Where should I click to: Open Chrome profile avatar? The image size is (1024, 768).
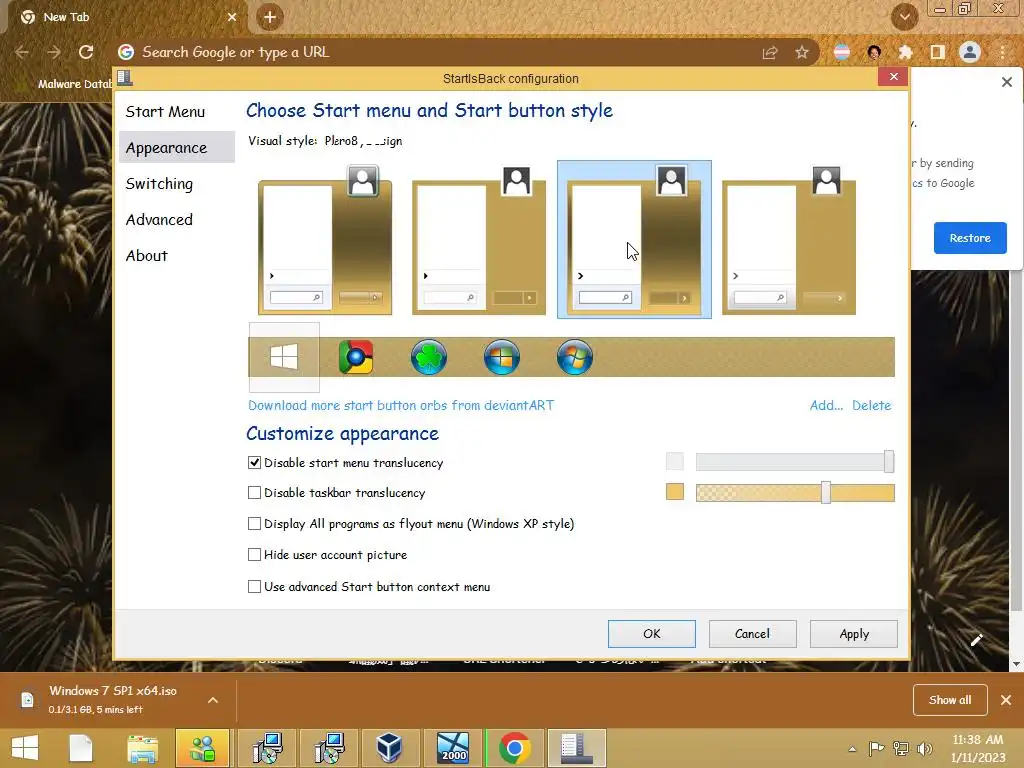[970, 52]
